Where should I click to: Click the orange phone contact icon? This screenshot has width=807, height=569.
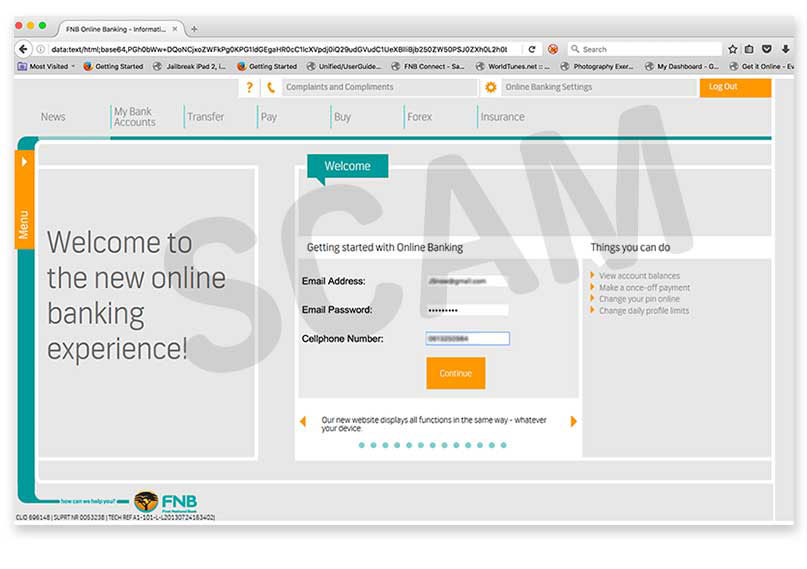271,88
